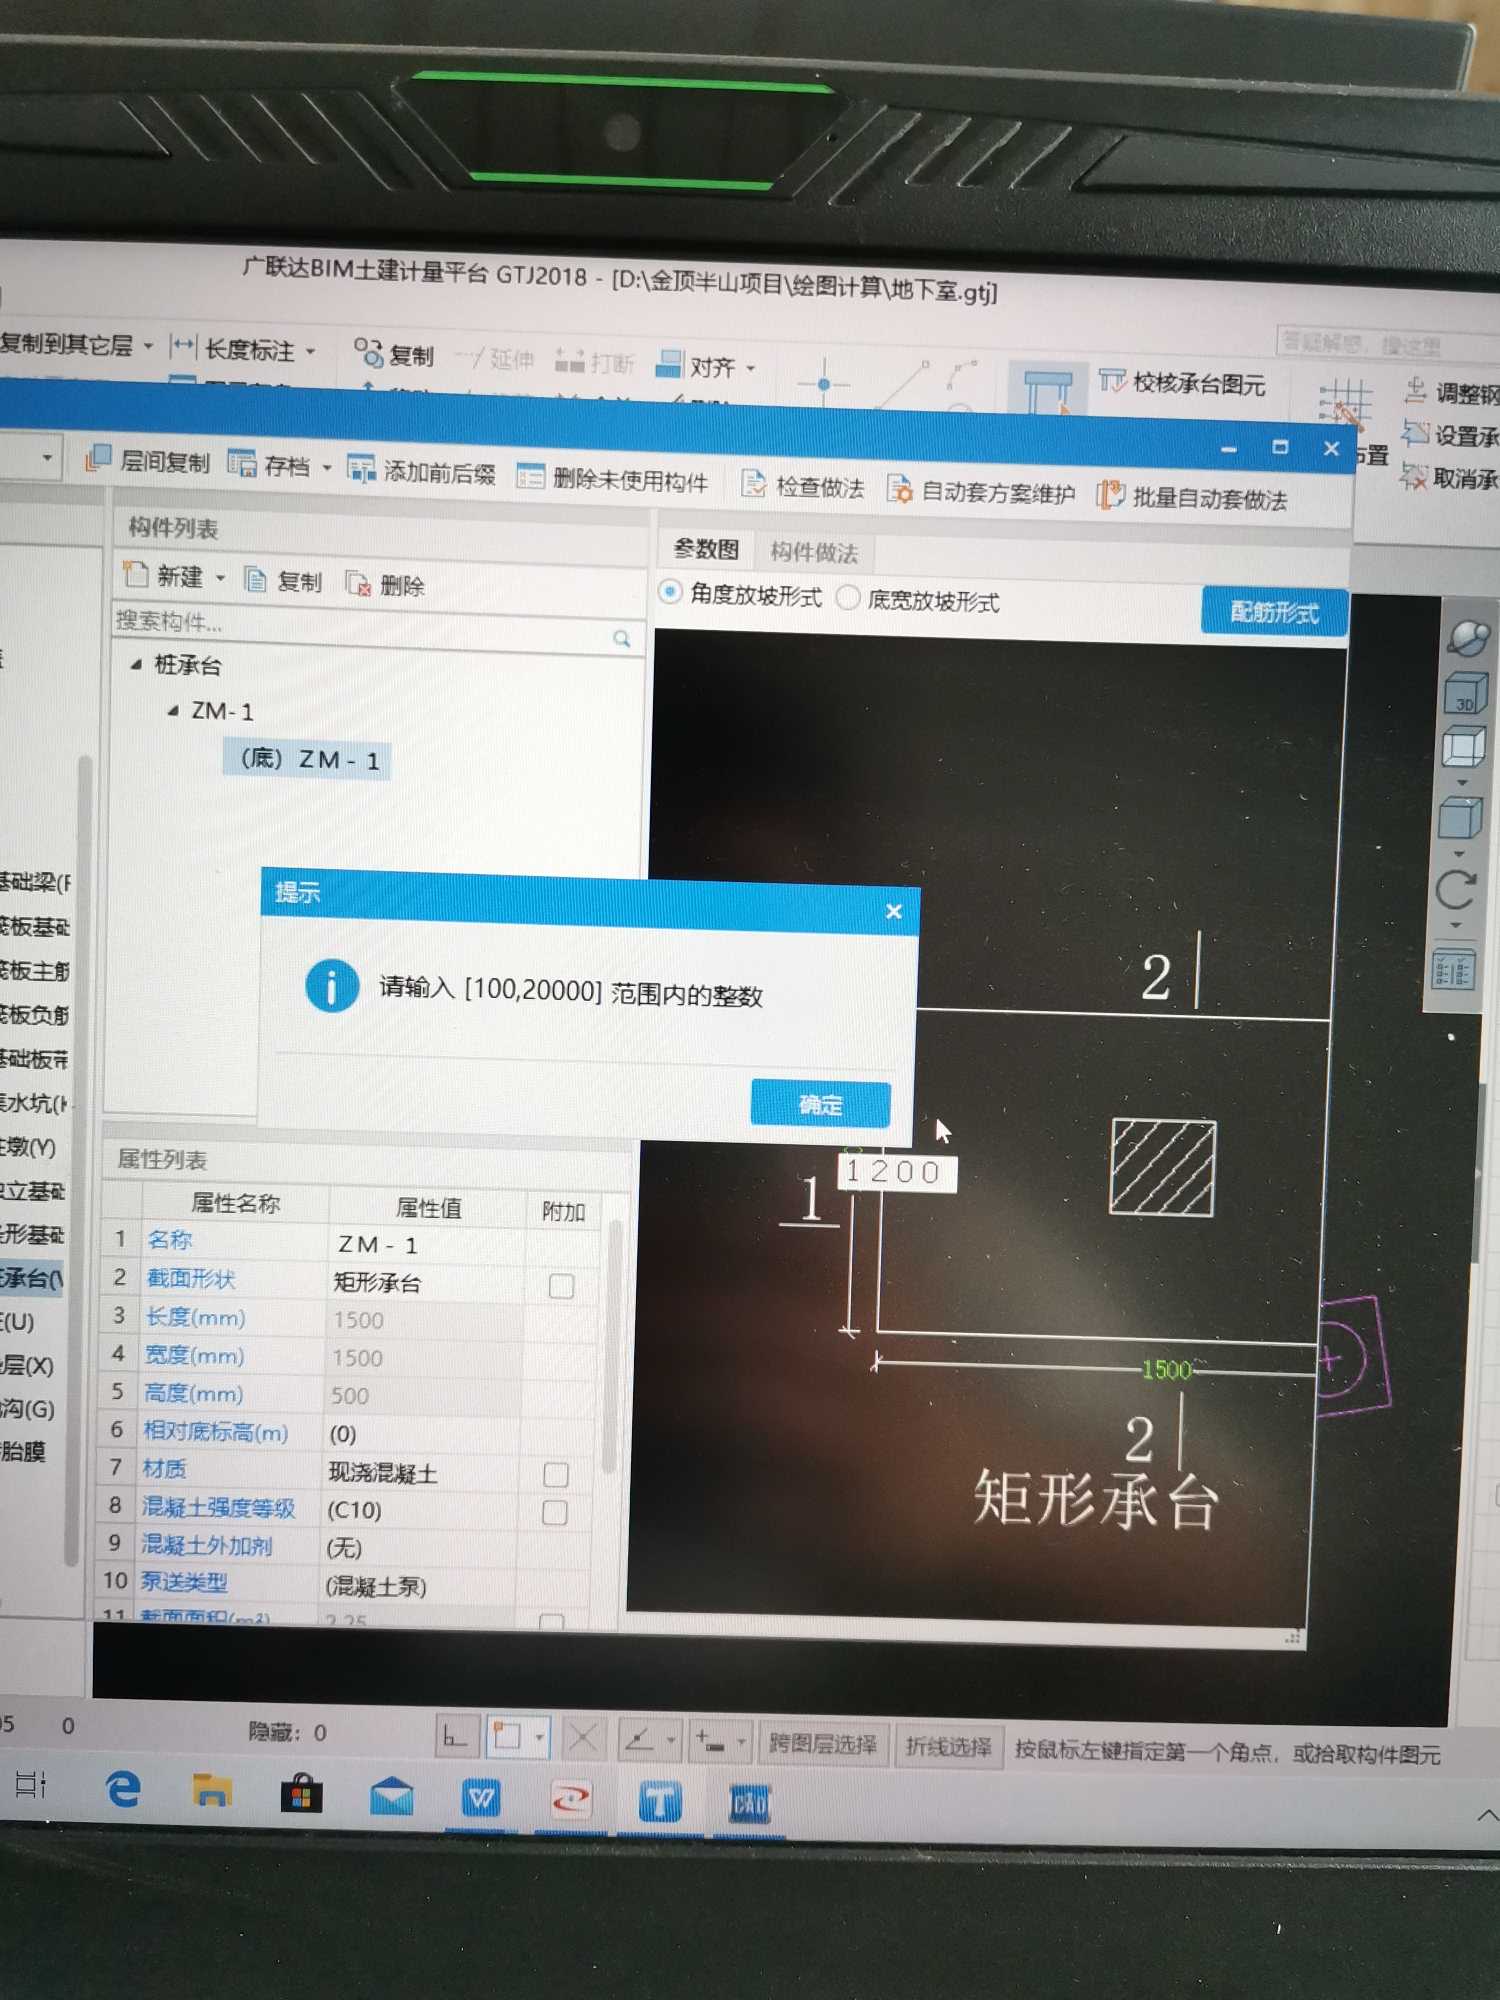Viewport: 1500px width, 2000px height.
Task: Toggle 附加 checkbox for 混凝土强度等级 row
Action: (x=554, y=1512)
